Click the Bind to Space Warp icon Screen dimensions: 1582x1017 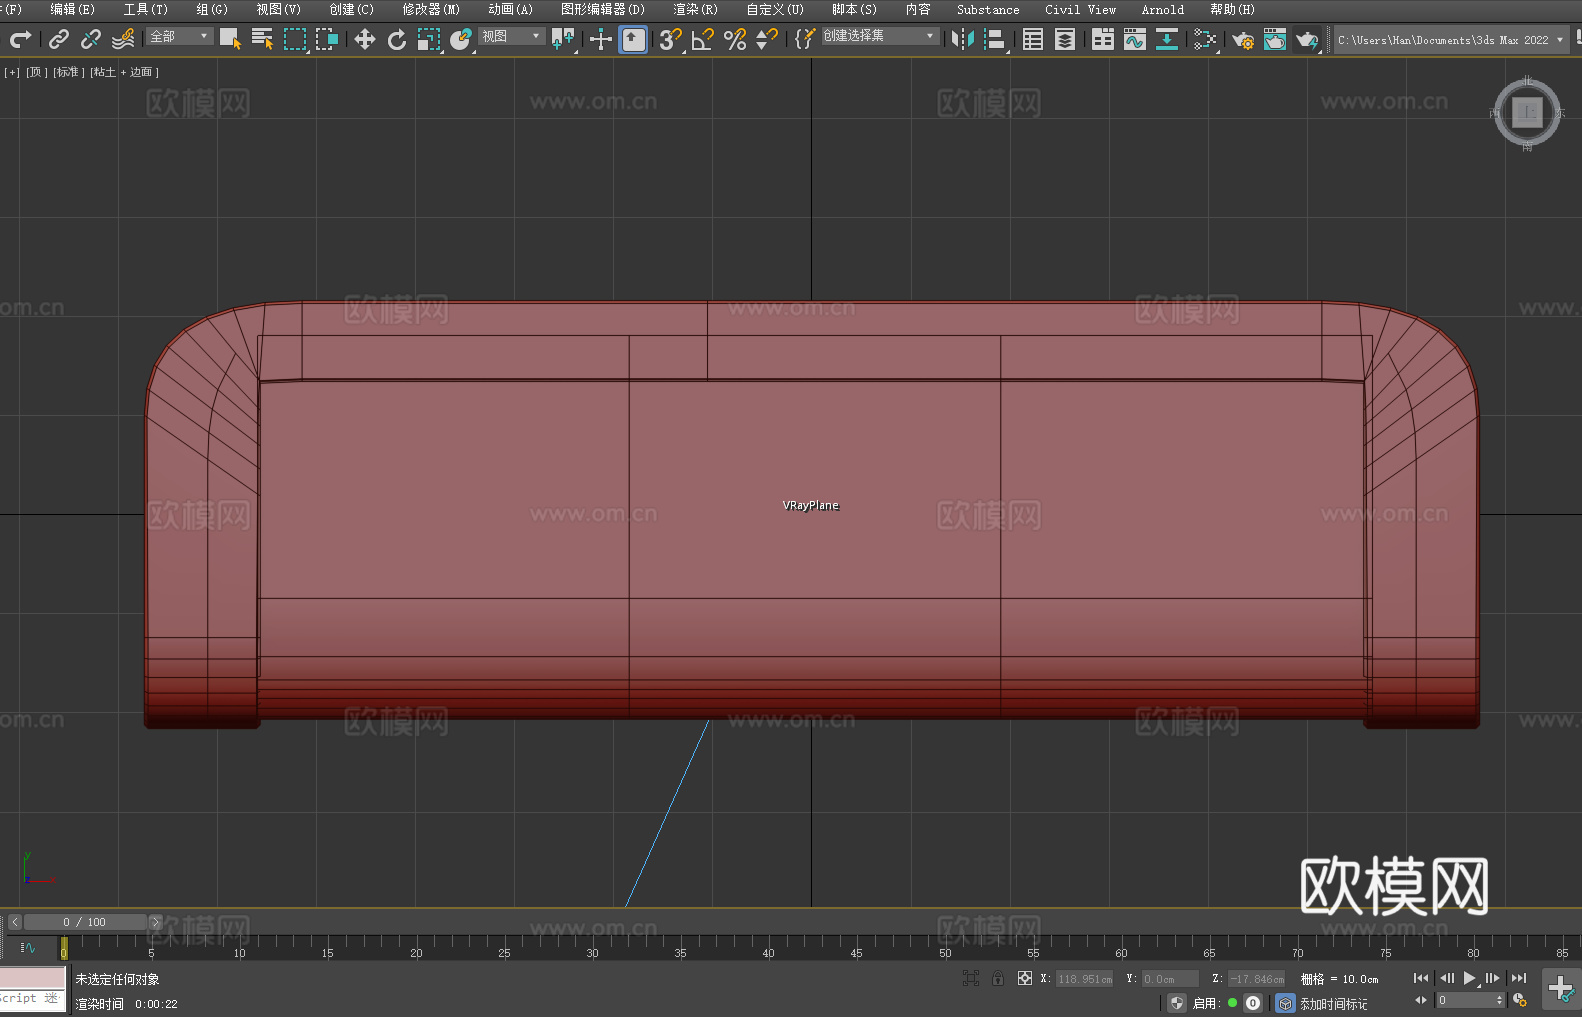tap(123, 39)
